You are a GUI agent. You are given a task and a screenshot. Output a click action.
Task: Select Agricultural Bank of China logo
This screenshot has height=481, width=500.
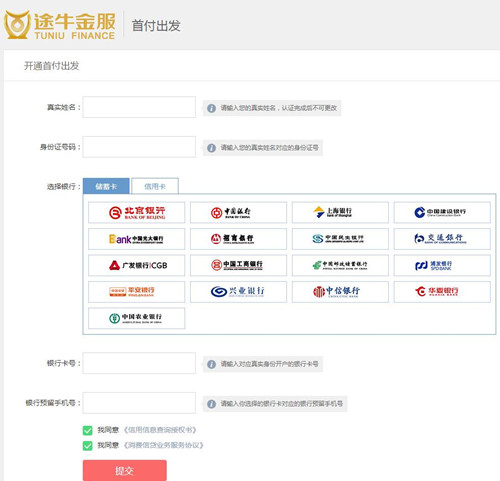coord(136,318)
